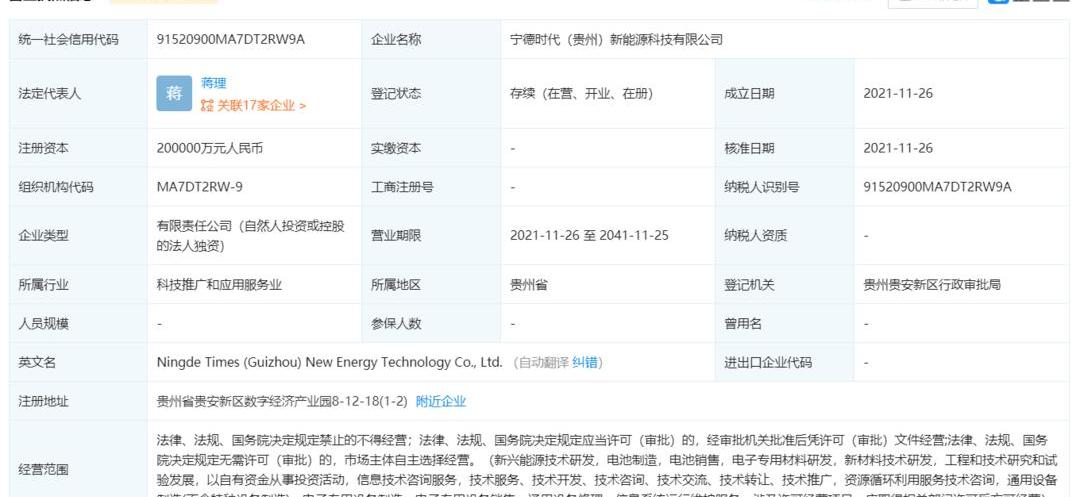Click region value 贵州省
Screen dimensions: 1080x497
coord(528,284)
